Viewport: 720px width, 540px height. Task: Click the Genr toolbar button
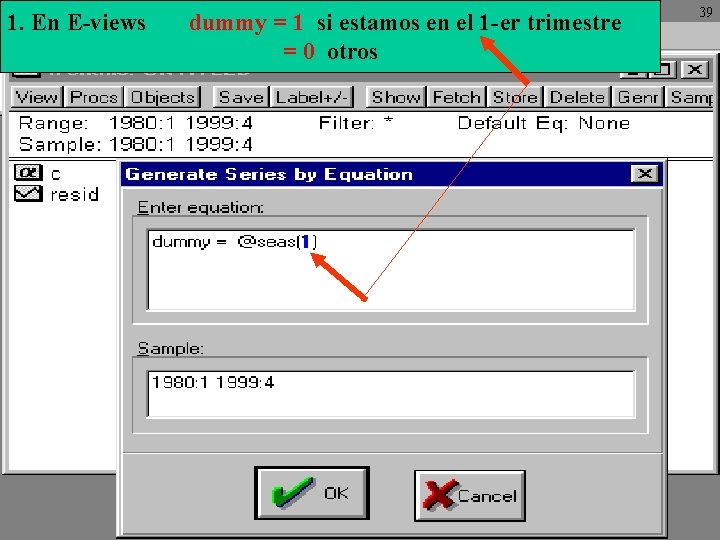pyautogui.click(x=638, y=97)
